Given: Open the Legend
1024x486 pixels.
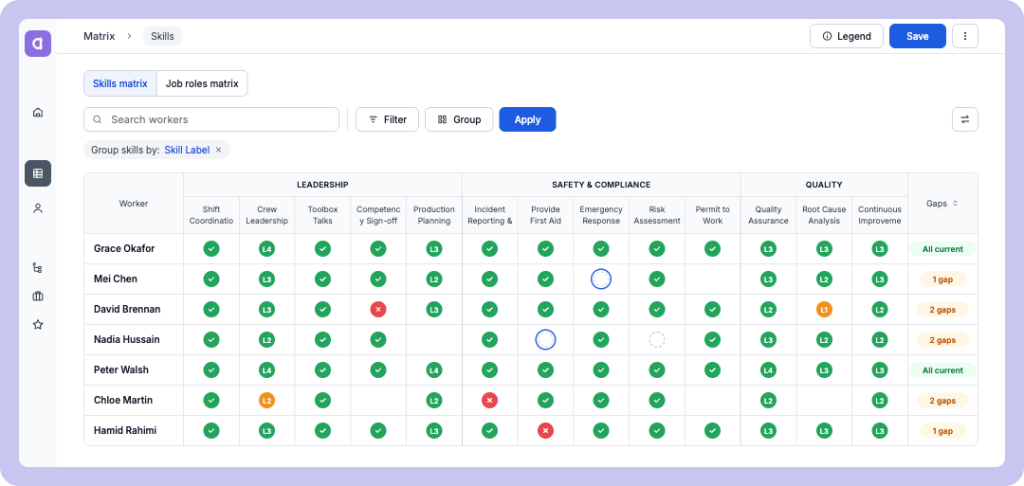Looking at the screenshot, I should coord(846,37).
